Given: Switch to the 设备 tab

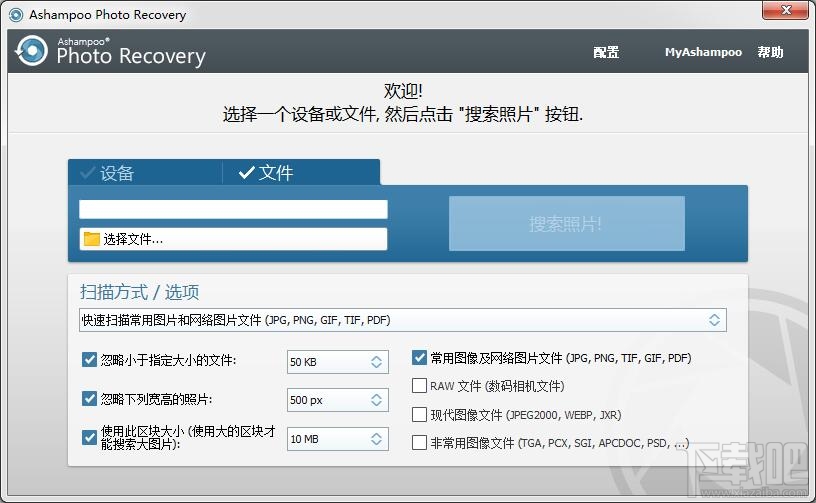Looking at the screenshot, I should (x=145, y=173).
